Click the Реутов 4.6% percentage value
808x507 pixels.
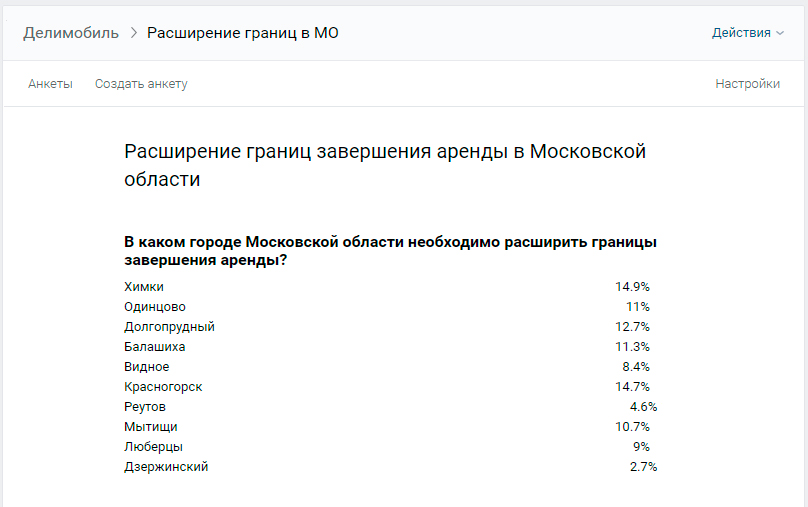click(x=643, y=407)
